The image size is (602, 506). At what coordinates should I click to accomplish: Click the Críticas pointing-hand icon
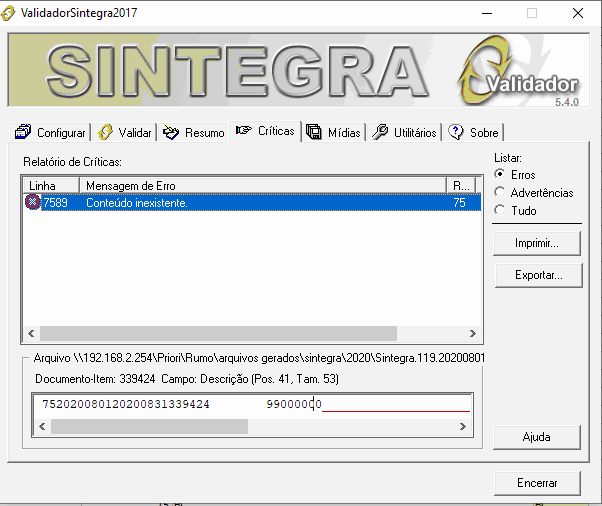(243, 131)
